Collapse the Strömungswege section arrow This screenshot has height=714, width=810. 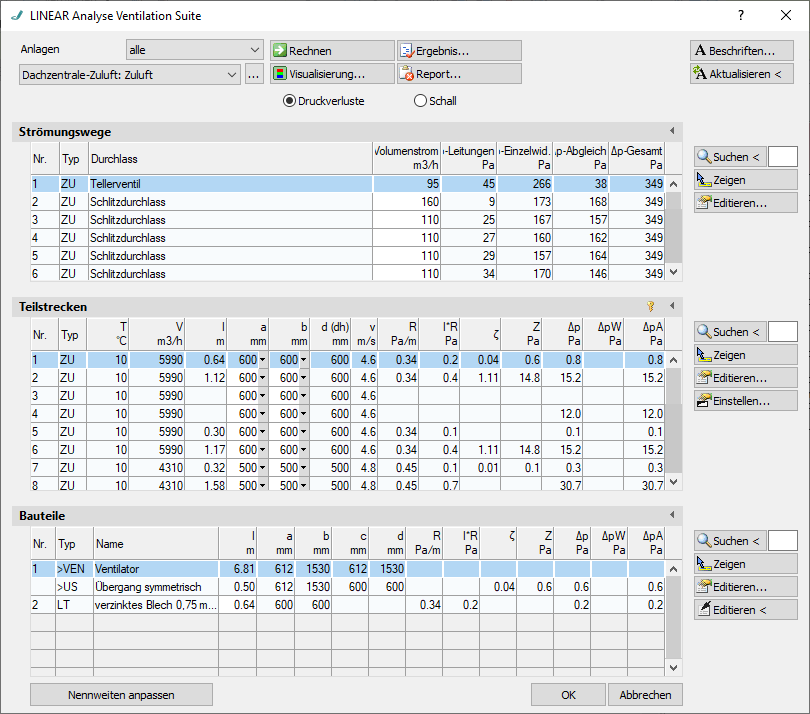672,131
